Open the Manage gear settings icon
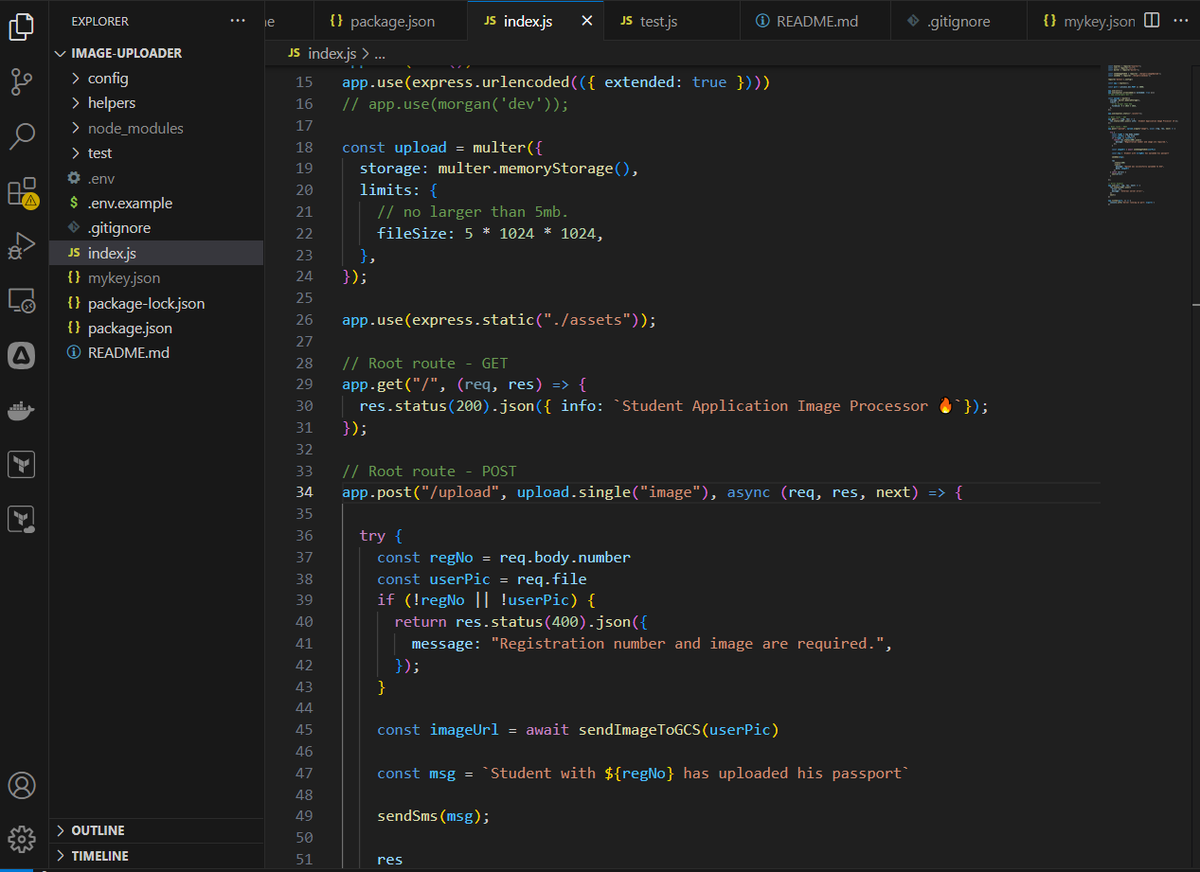 tap(22, 838)
